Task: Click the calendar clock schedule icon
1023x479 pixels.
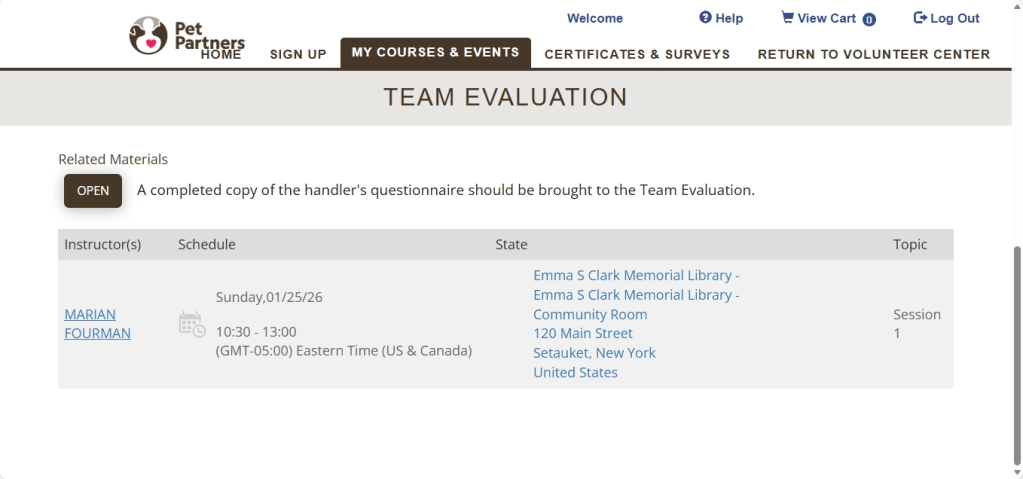Action: click(191, 324)
